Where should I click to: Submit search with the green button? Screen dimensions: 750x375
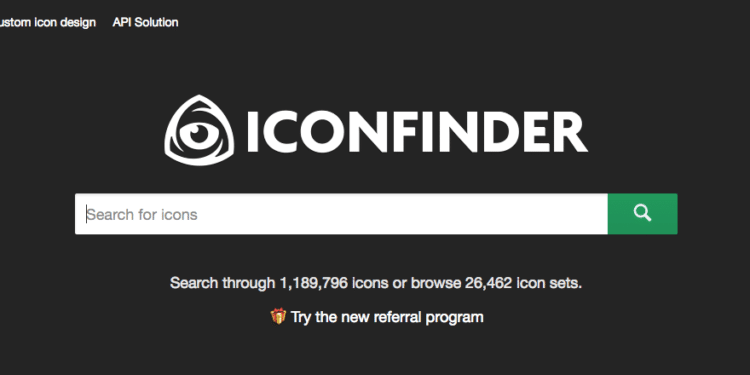click(x=642, y=214)
